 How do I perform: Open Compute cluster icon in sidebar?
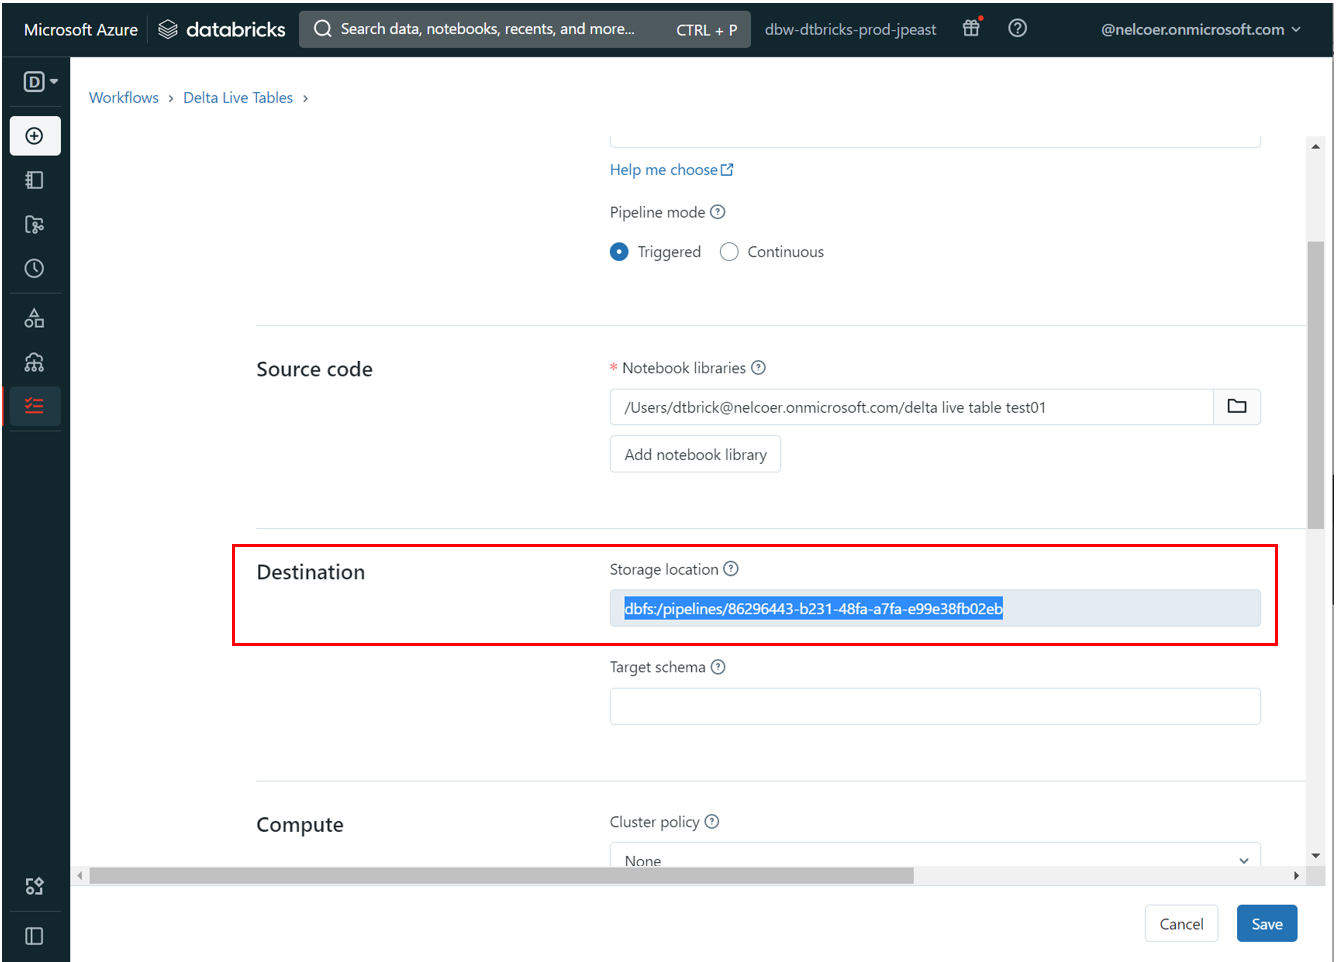[35, 362]
